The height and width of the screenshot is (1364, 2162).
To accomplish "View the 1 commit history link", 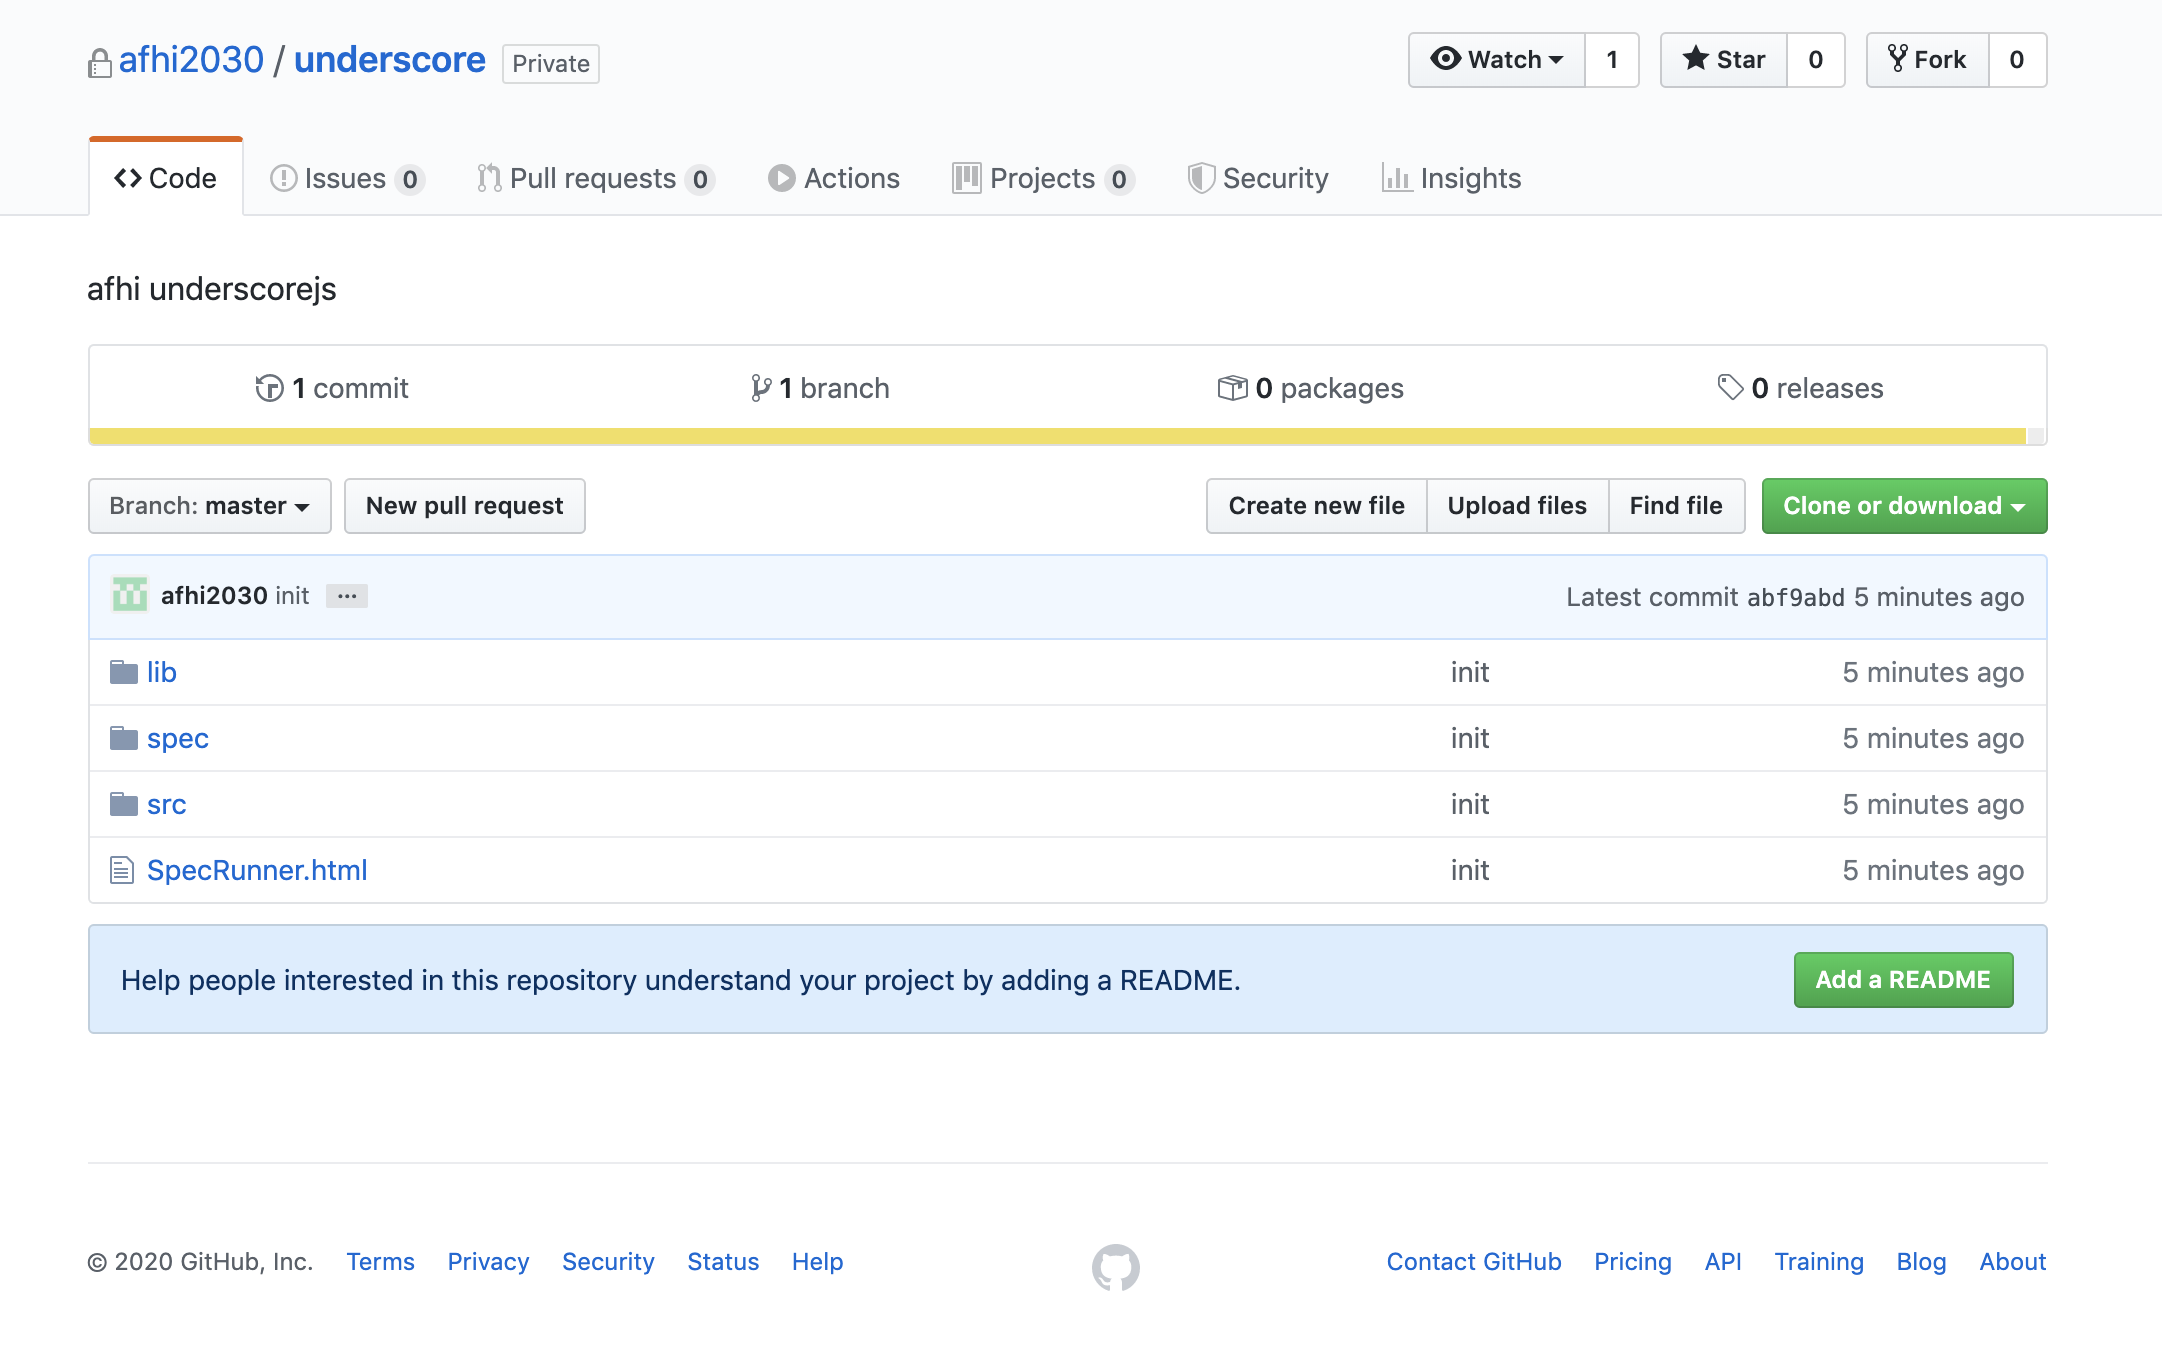I will (332, 388).
